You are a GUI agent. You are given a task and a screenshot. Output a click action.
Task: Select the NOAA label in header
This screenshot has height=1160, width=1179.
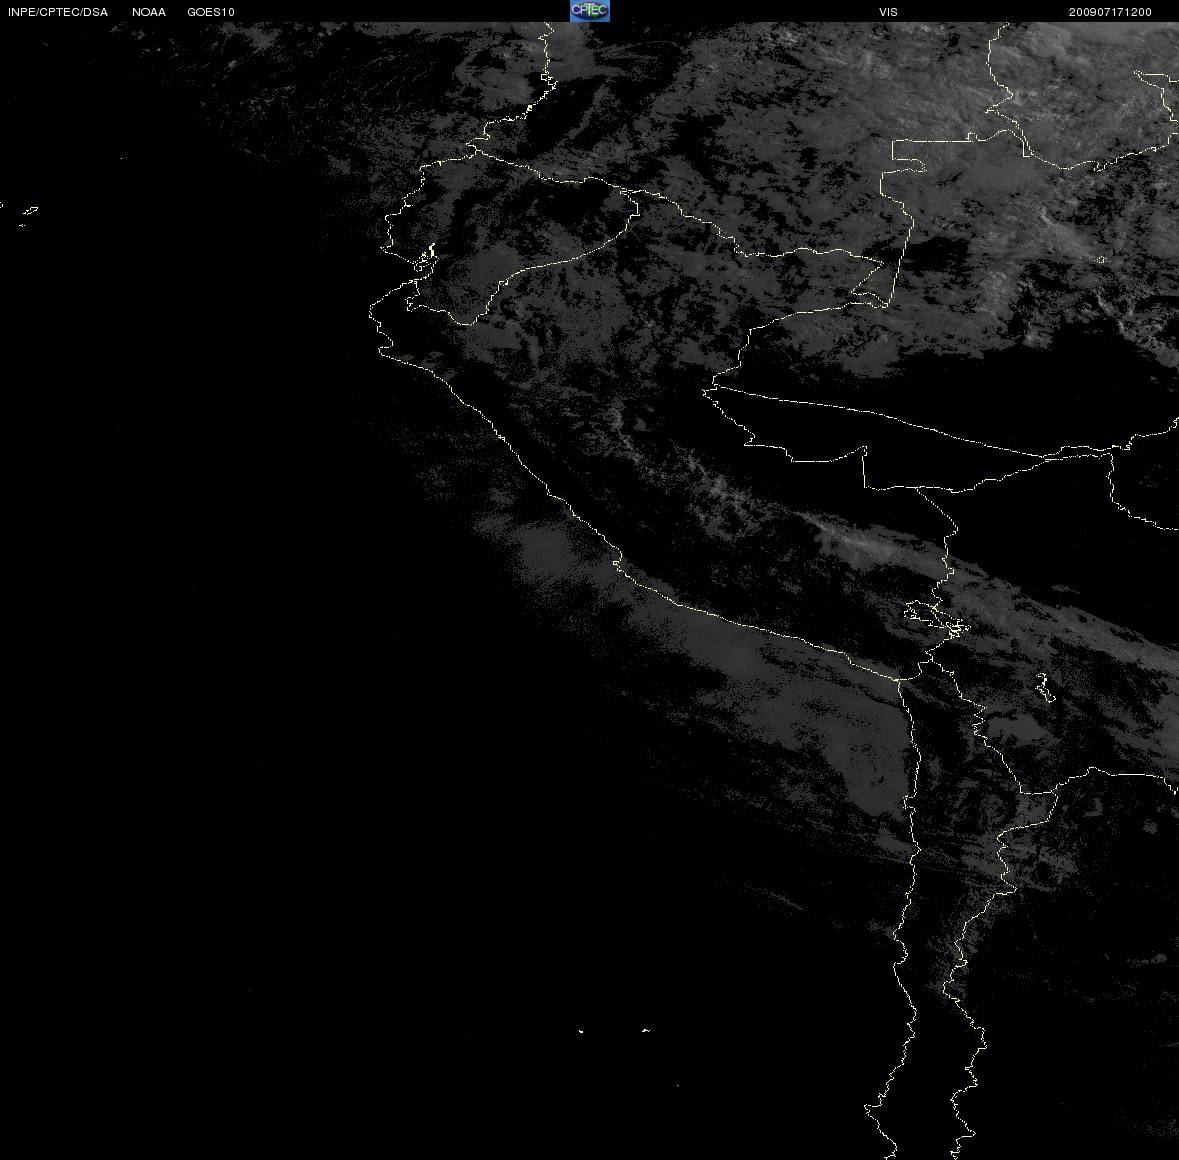(x=149, y=12)
